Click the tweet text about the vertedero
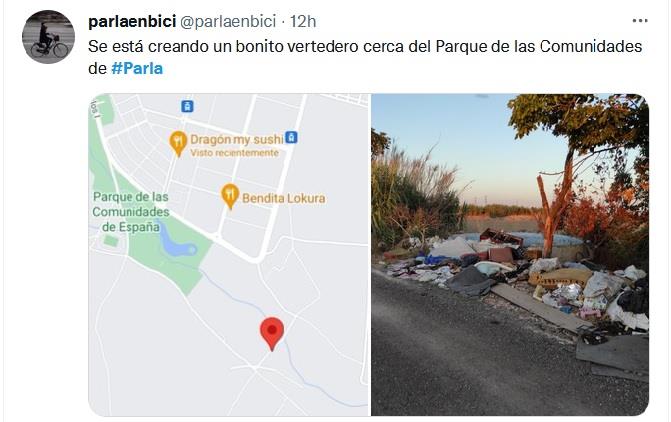671x422 pixels. tap(365, 57)
